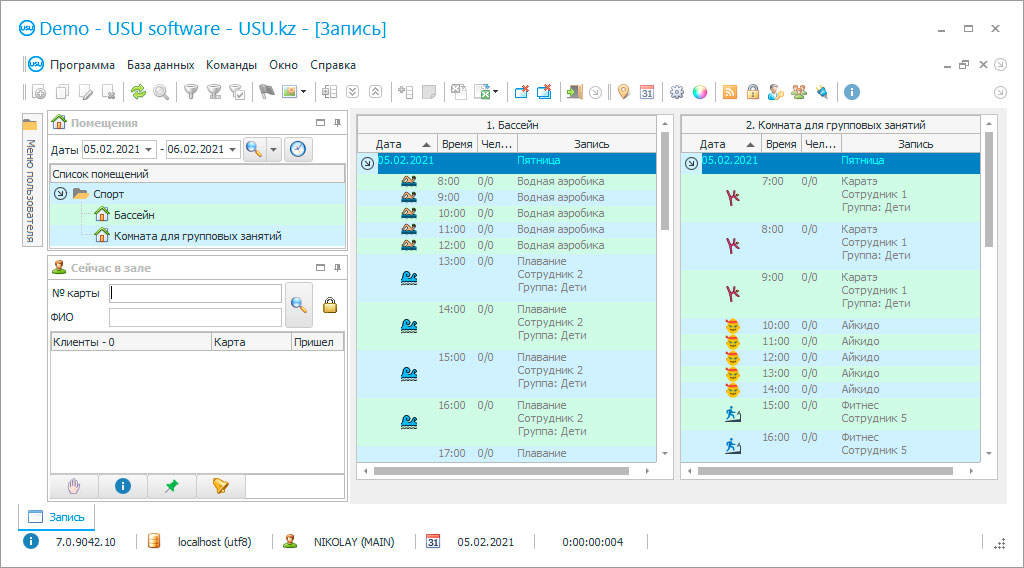Click the 8:00 Водная аэробика entry
Viewport: 1024px width, 568px height.
(x=507, y=181)
